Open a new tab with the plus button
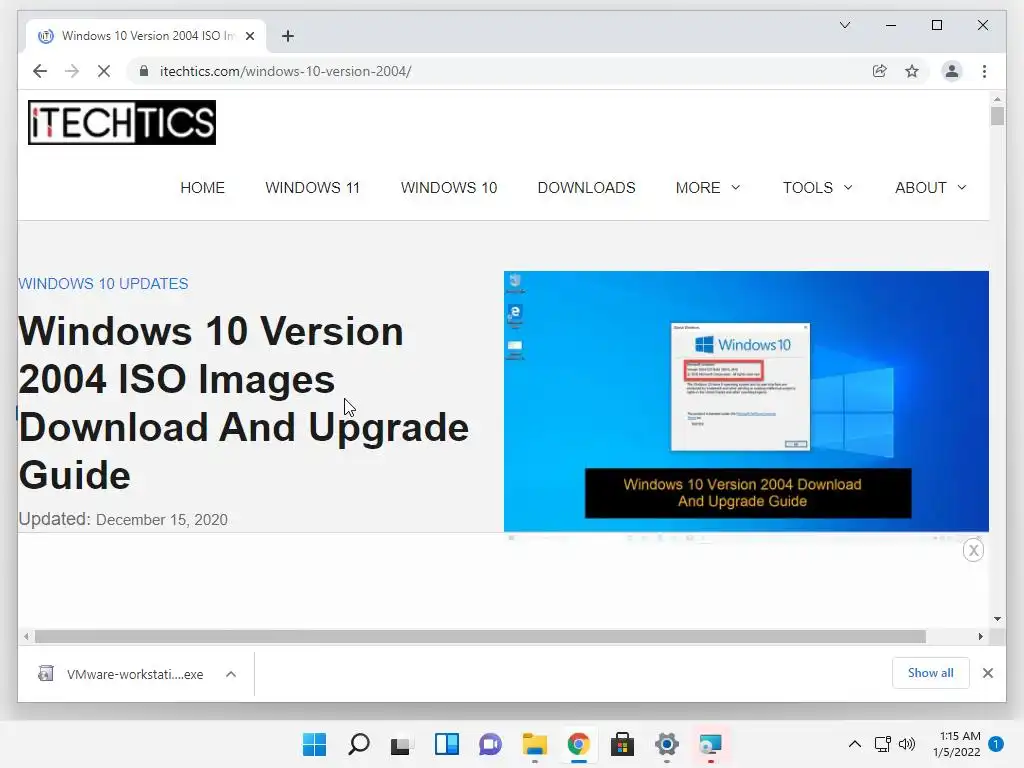Viewport: 1024px width, 768px height. (x=287, y=36)
